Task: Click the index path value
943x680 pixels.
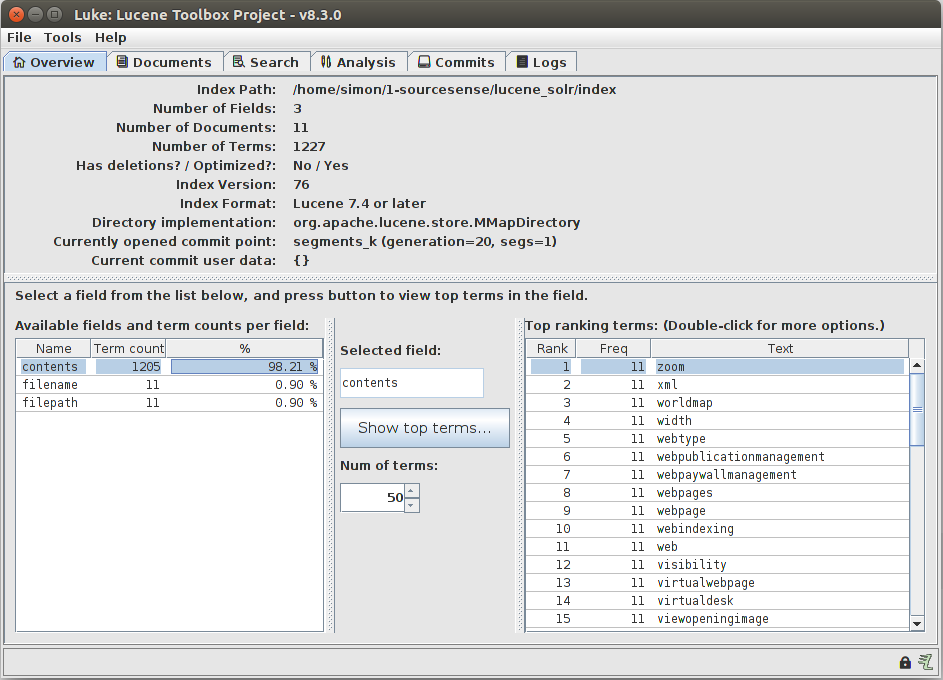Action: coord(455,90)
